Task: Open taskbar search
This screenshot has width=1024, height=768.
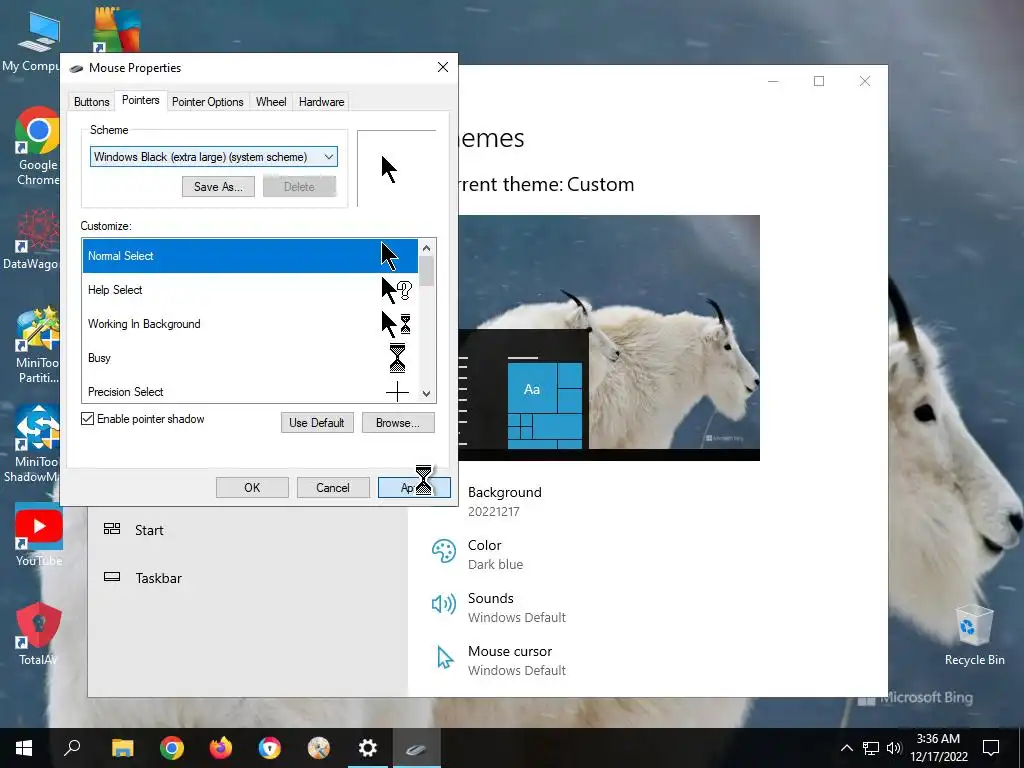Action: pos(72,748)
